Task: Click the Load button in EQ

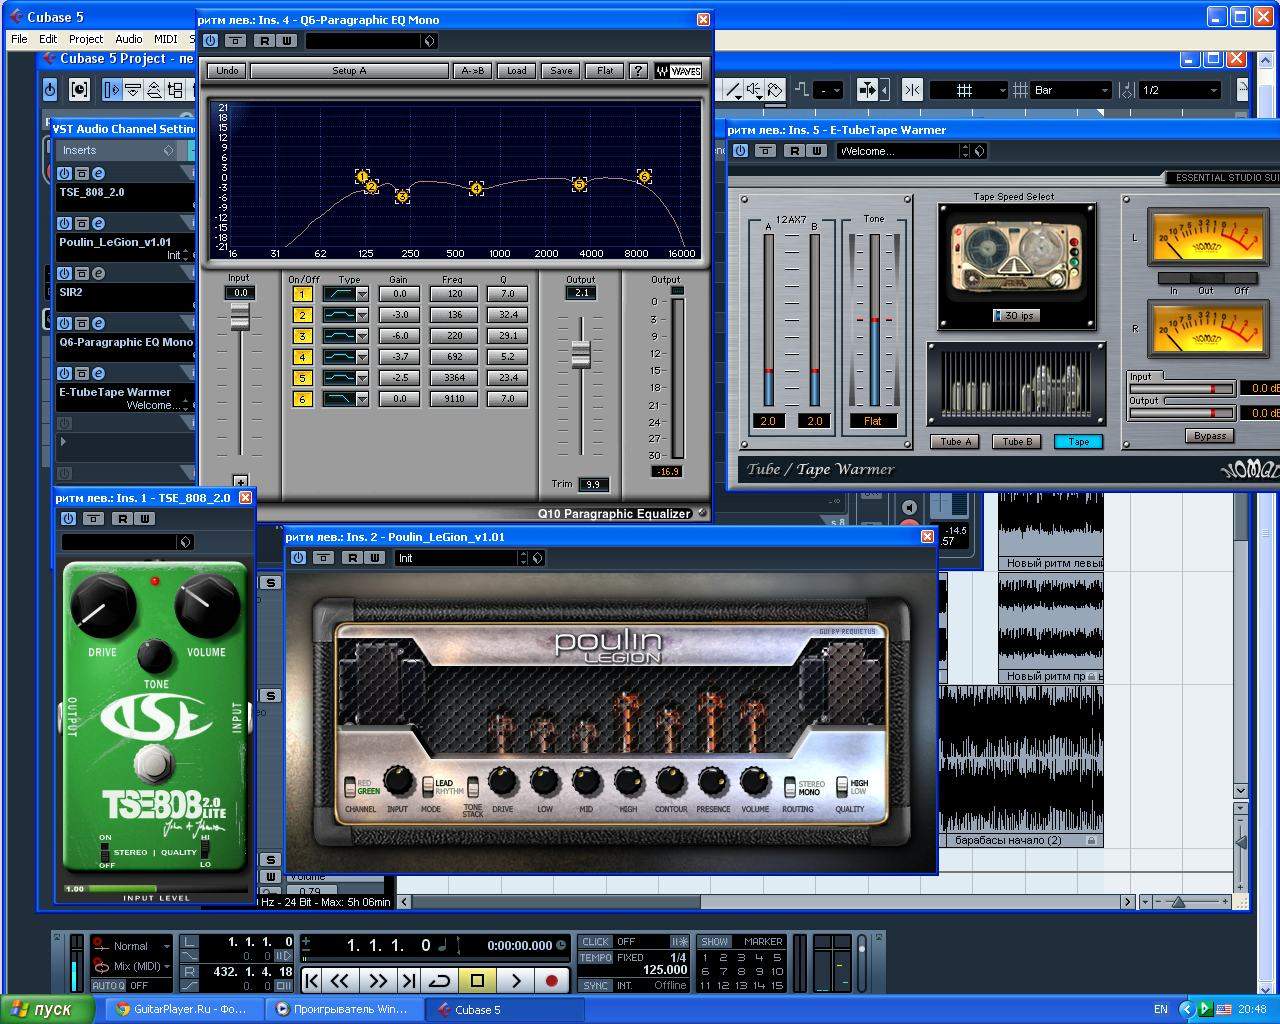Action: coord(517,71)
